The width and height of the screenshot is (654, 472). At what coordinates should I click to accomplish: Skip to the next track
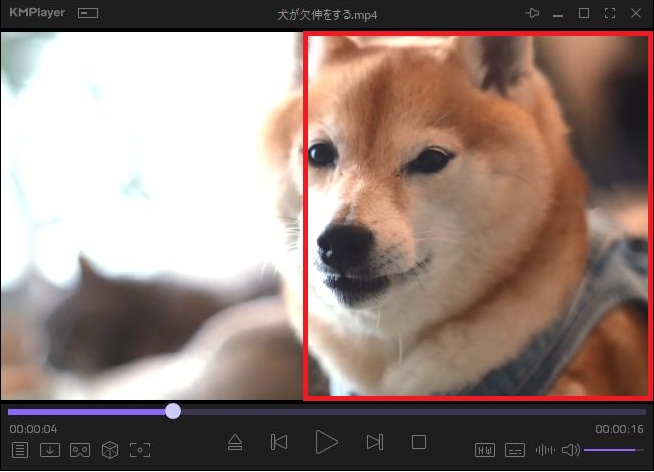(375, 442)
